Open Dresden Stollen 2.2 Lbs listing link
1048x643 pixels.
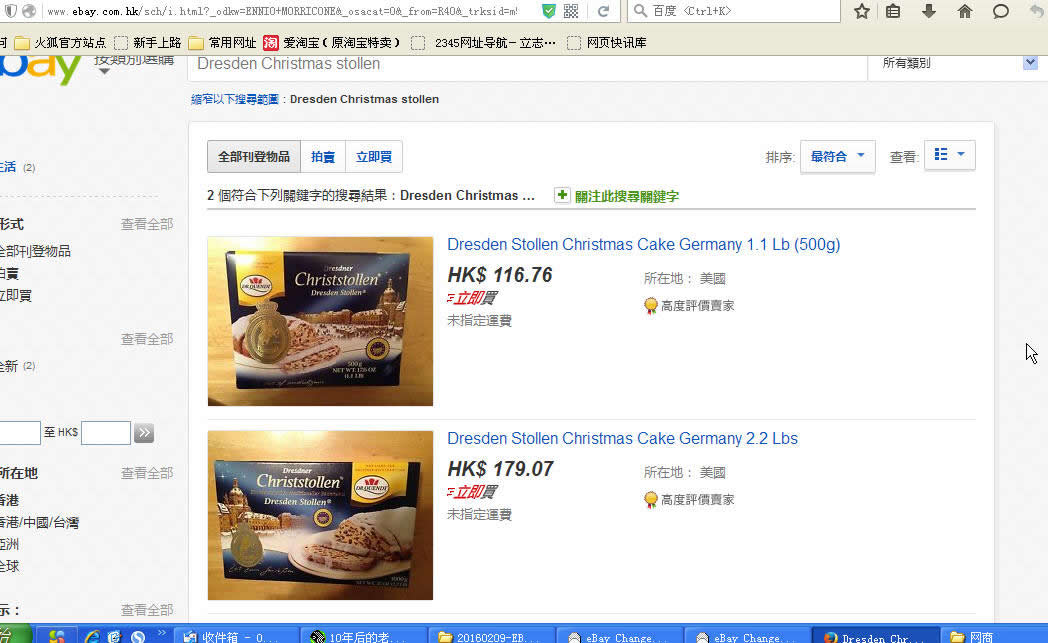[622, 438]
